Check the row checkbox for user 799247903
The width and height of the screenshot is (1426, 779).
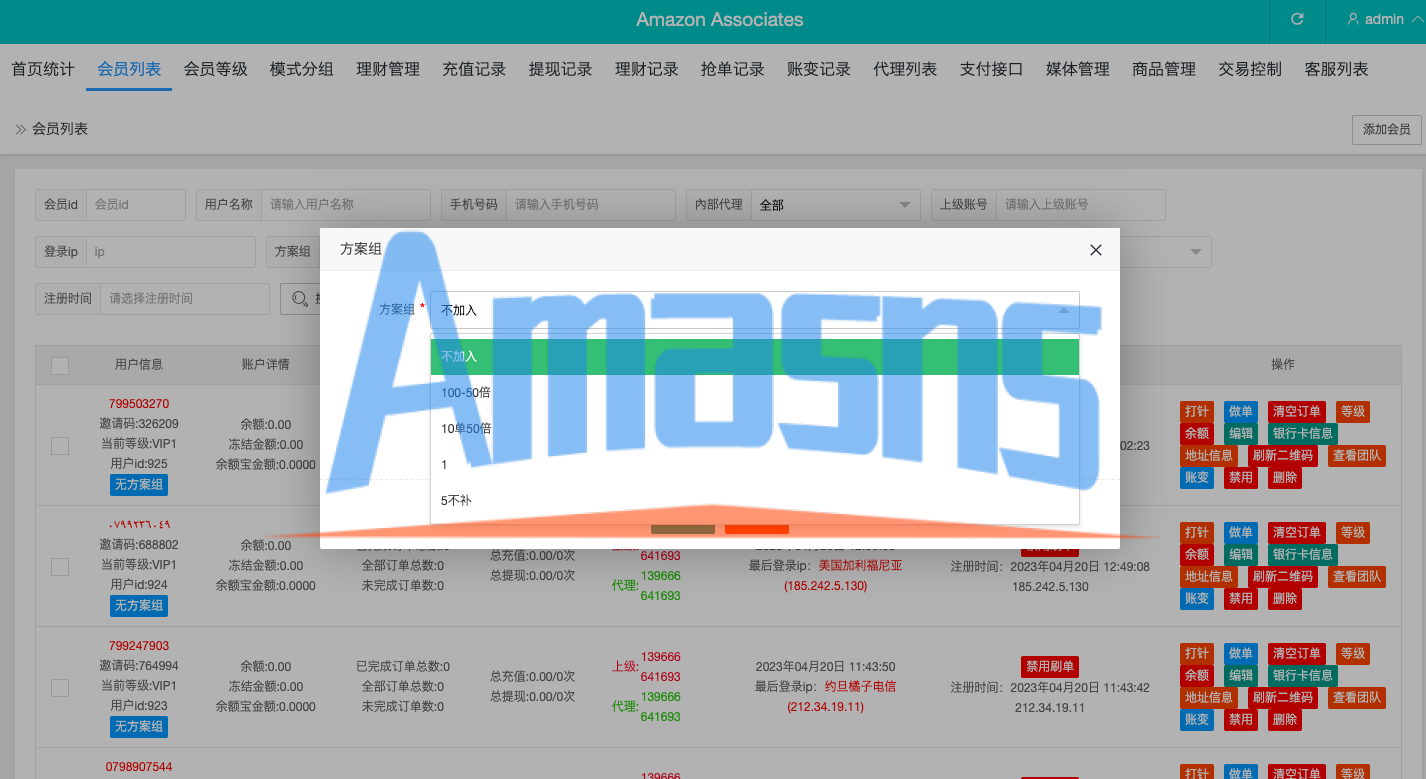60,687
